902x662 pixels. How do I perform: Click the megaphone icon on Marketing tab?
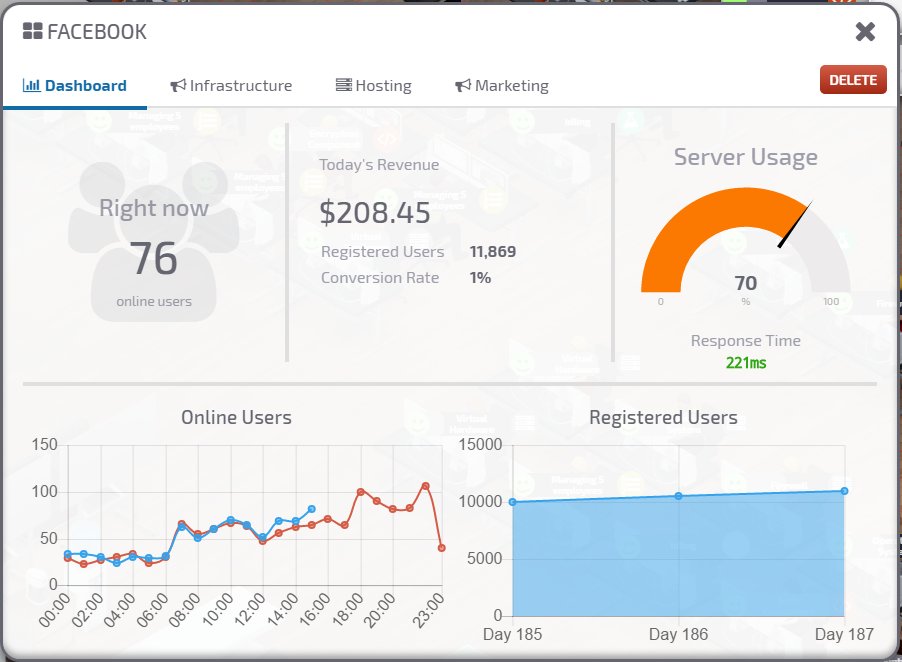(x=463, y=86)
